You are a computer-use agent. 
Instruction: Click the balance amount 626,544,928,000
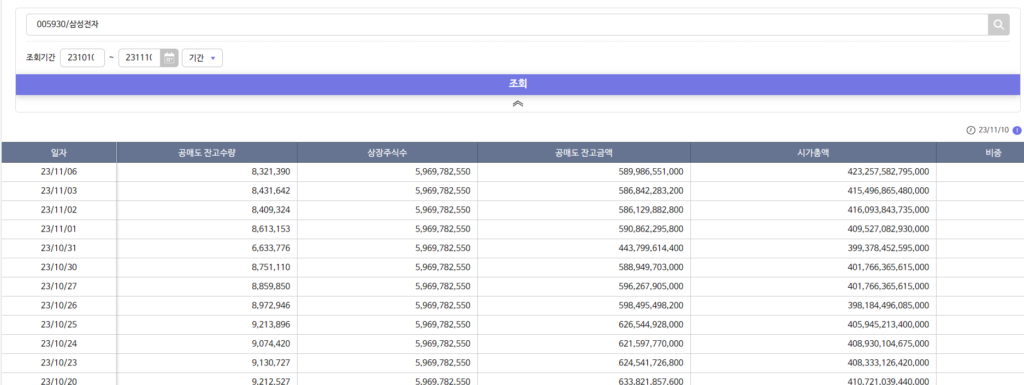click(650, 324)
